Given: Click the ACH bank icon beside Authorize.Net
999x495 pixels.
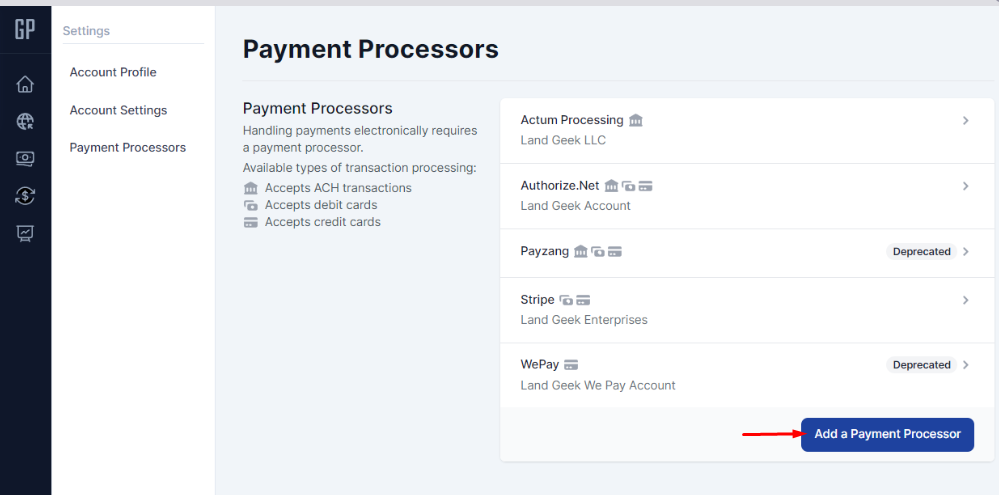Looking at the screenshot, I should tap(612, 186).
